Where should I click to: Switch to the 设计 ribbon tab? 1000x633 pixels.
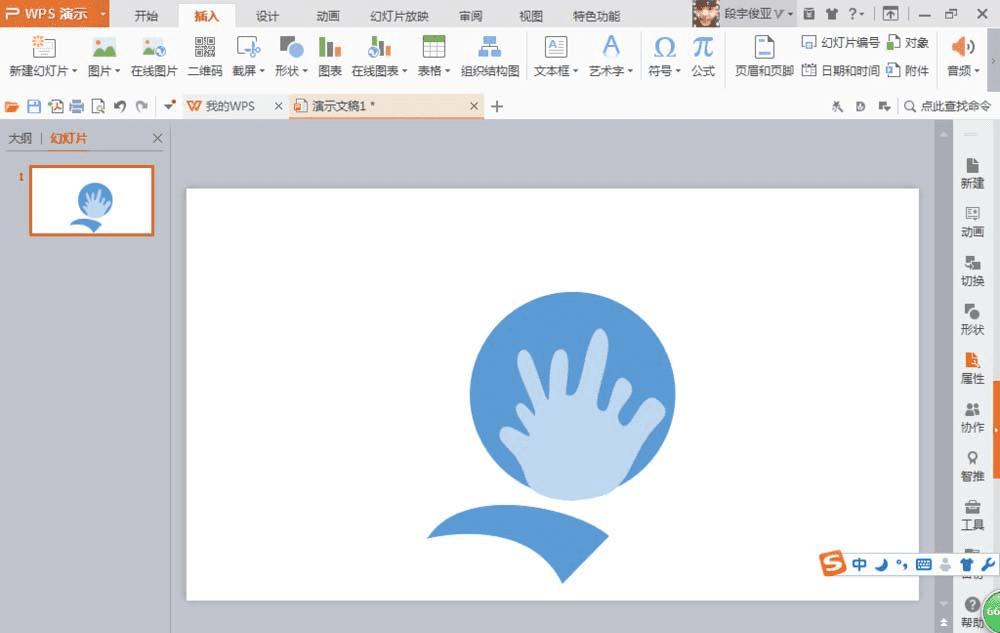click(x=267, y=16)
